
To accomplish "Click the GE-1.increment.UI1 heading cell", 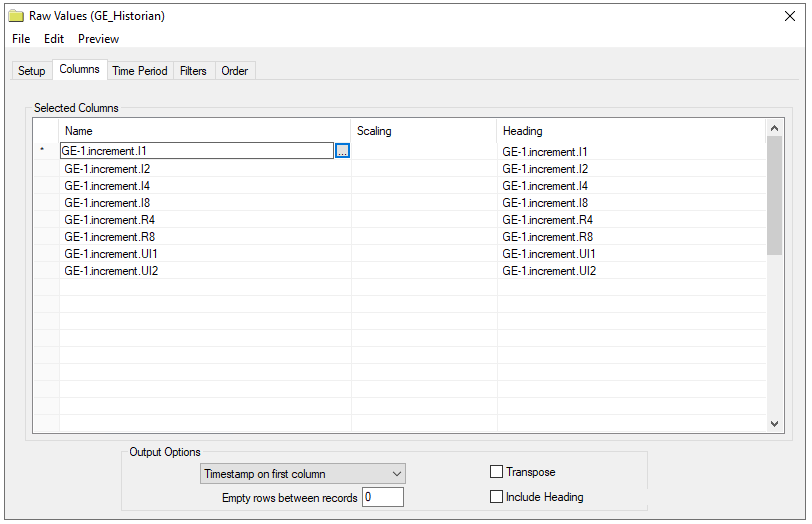I will pos(631,254).
